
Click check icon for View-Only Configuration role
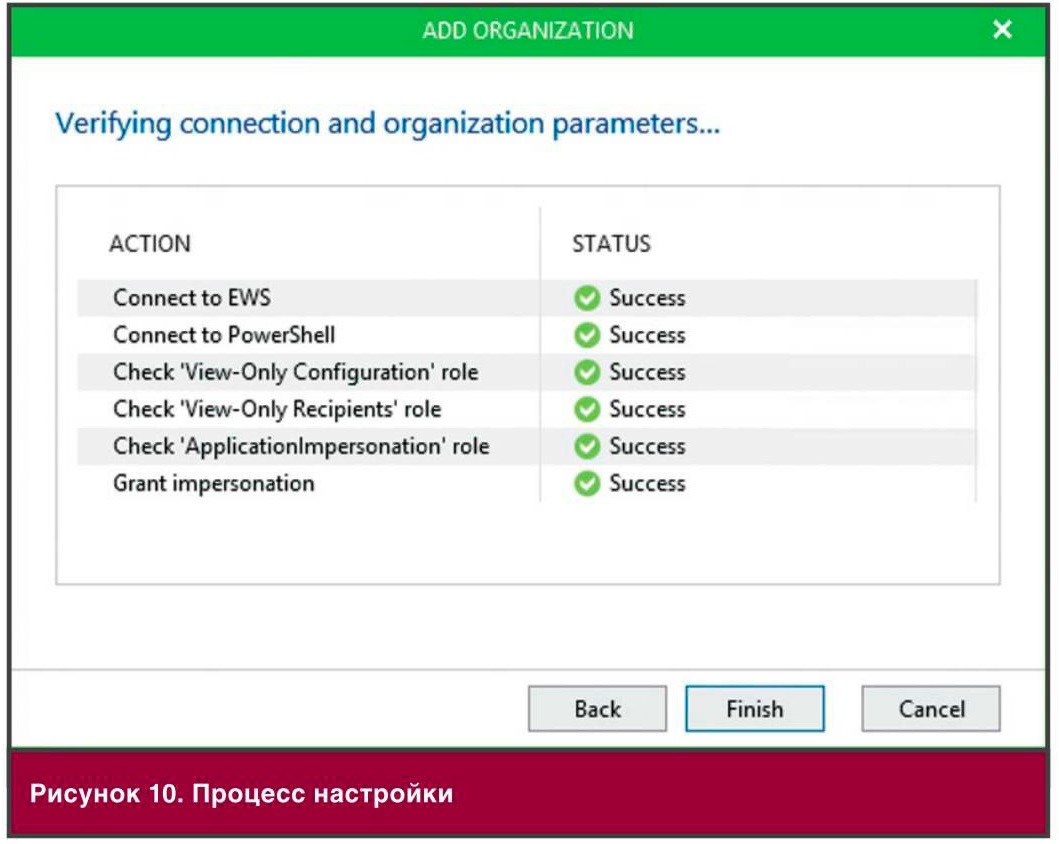click(x=587, y=372)
